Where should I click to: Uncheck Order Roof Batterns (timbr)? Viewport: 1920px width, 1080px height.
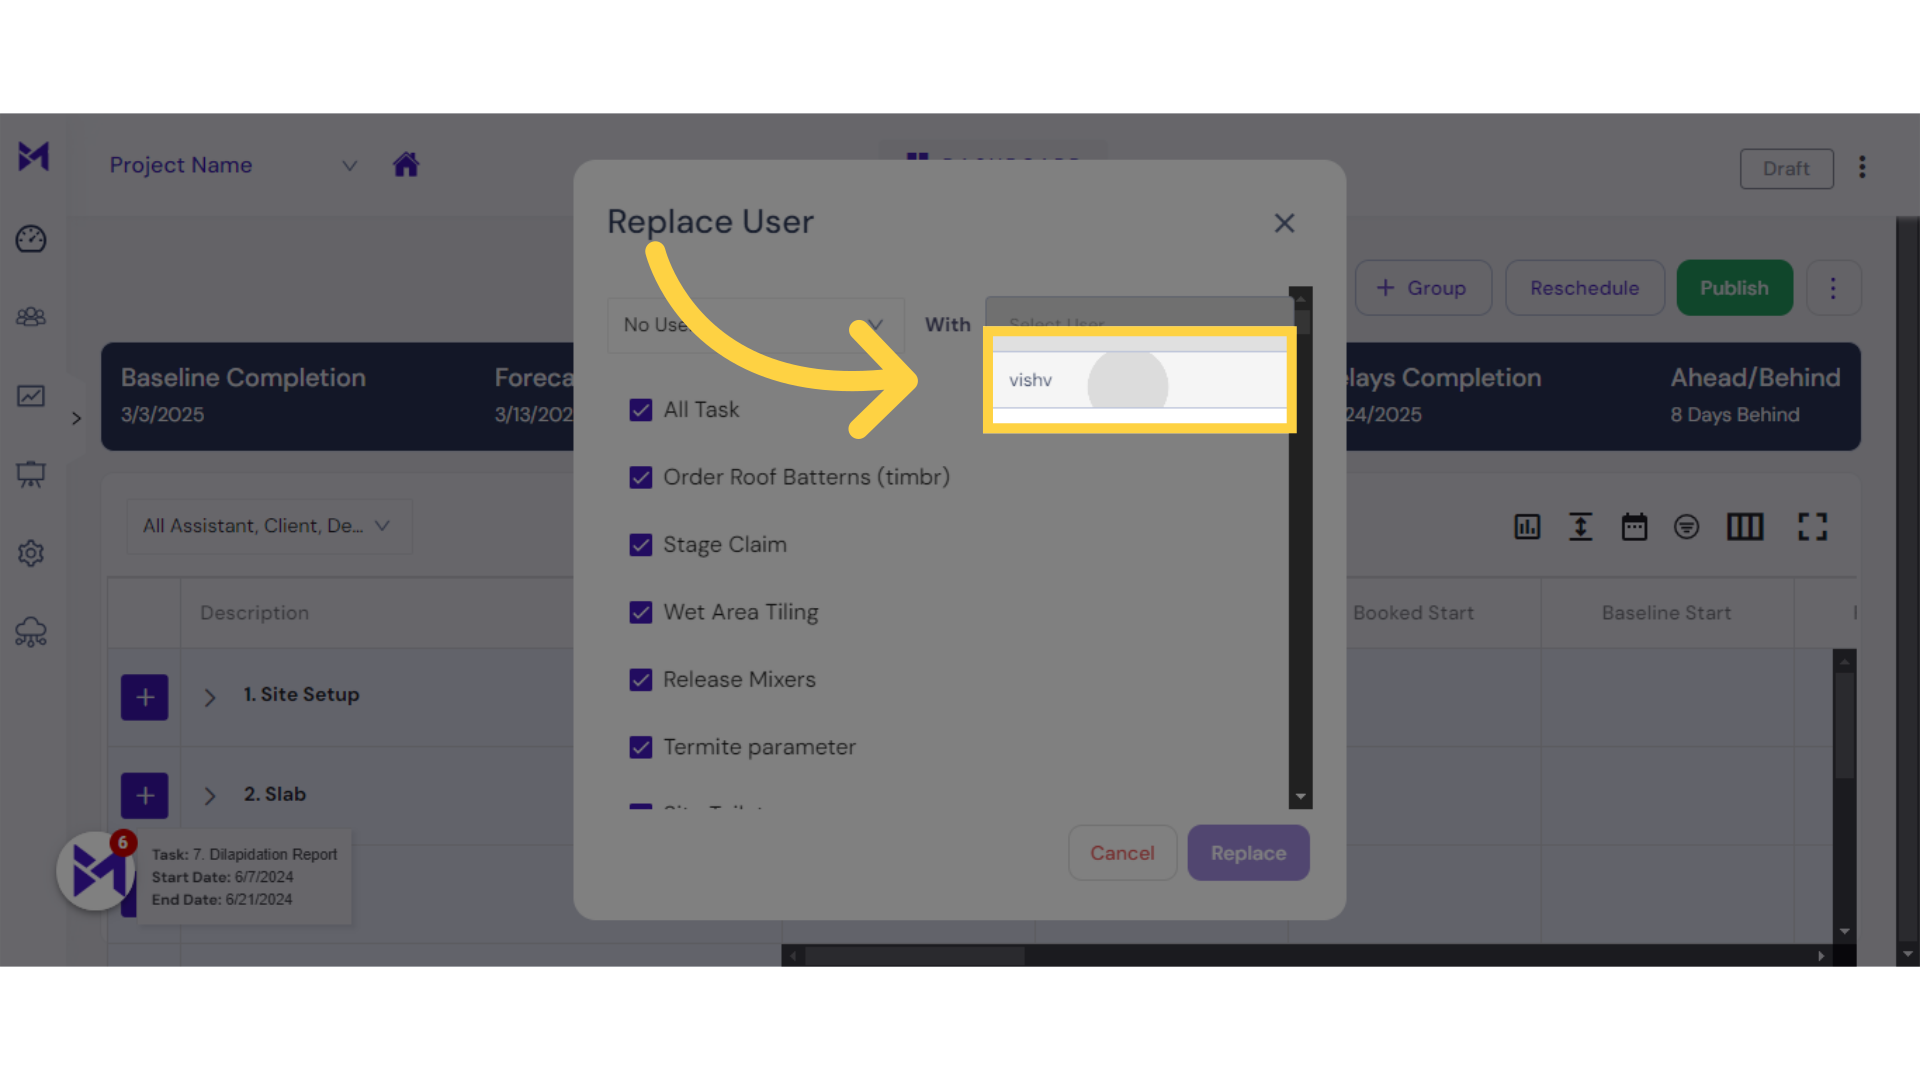coord(641,477)
